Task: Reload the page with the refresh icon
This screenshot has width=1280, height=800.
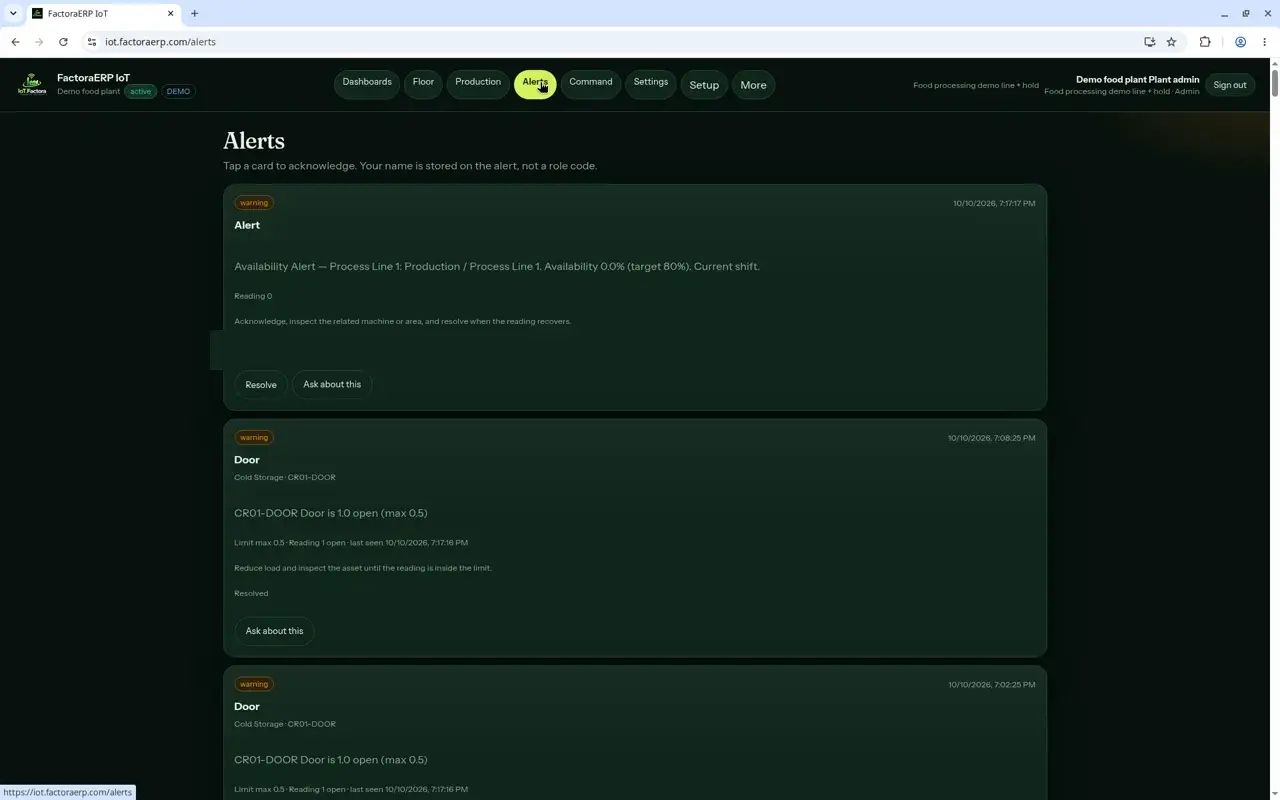Action: pyautogui.click(x=63, y=42)
